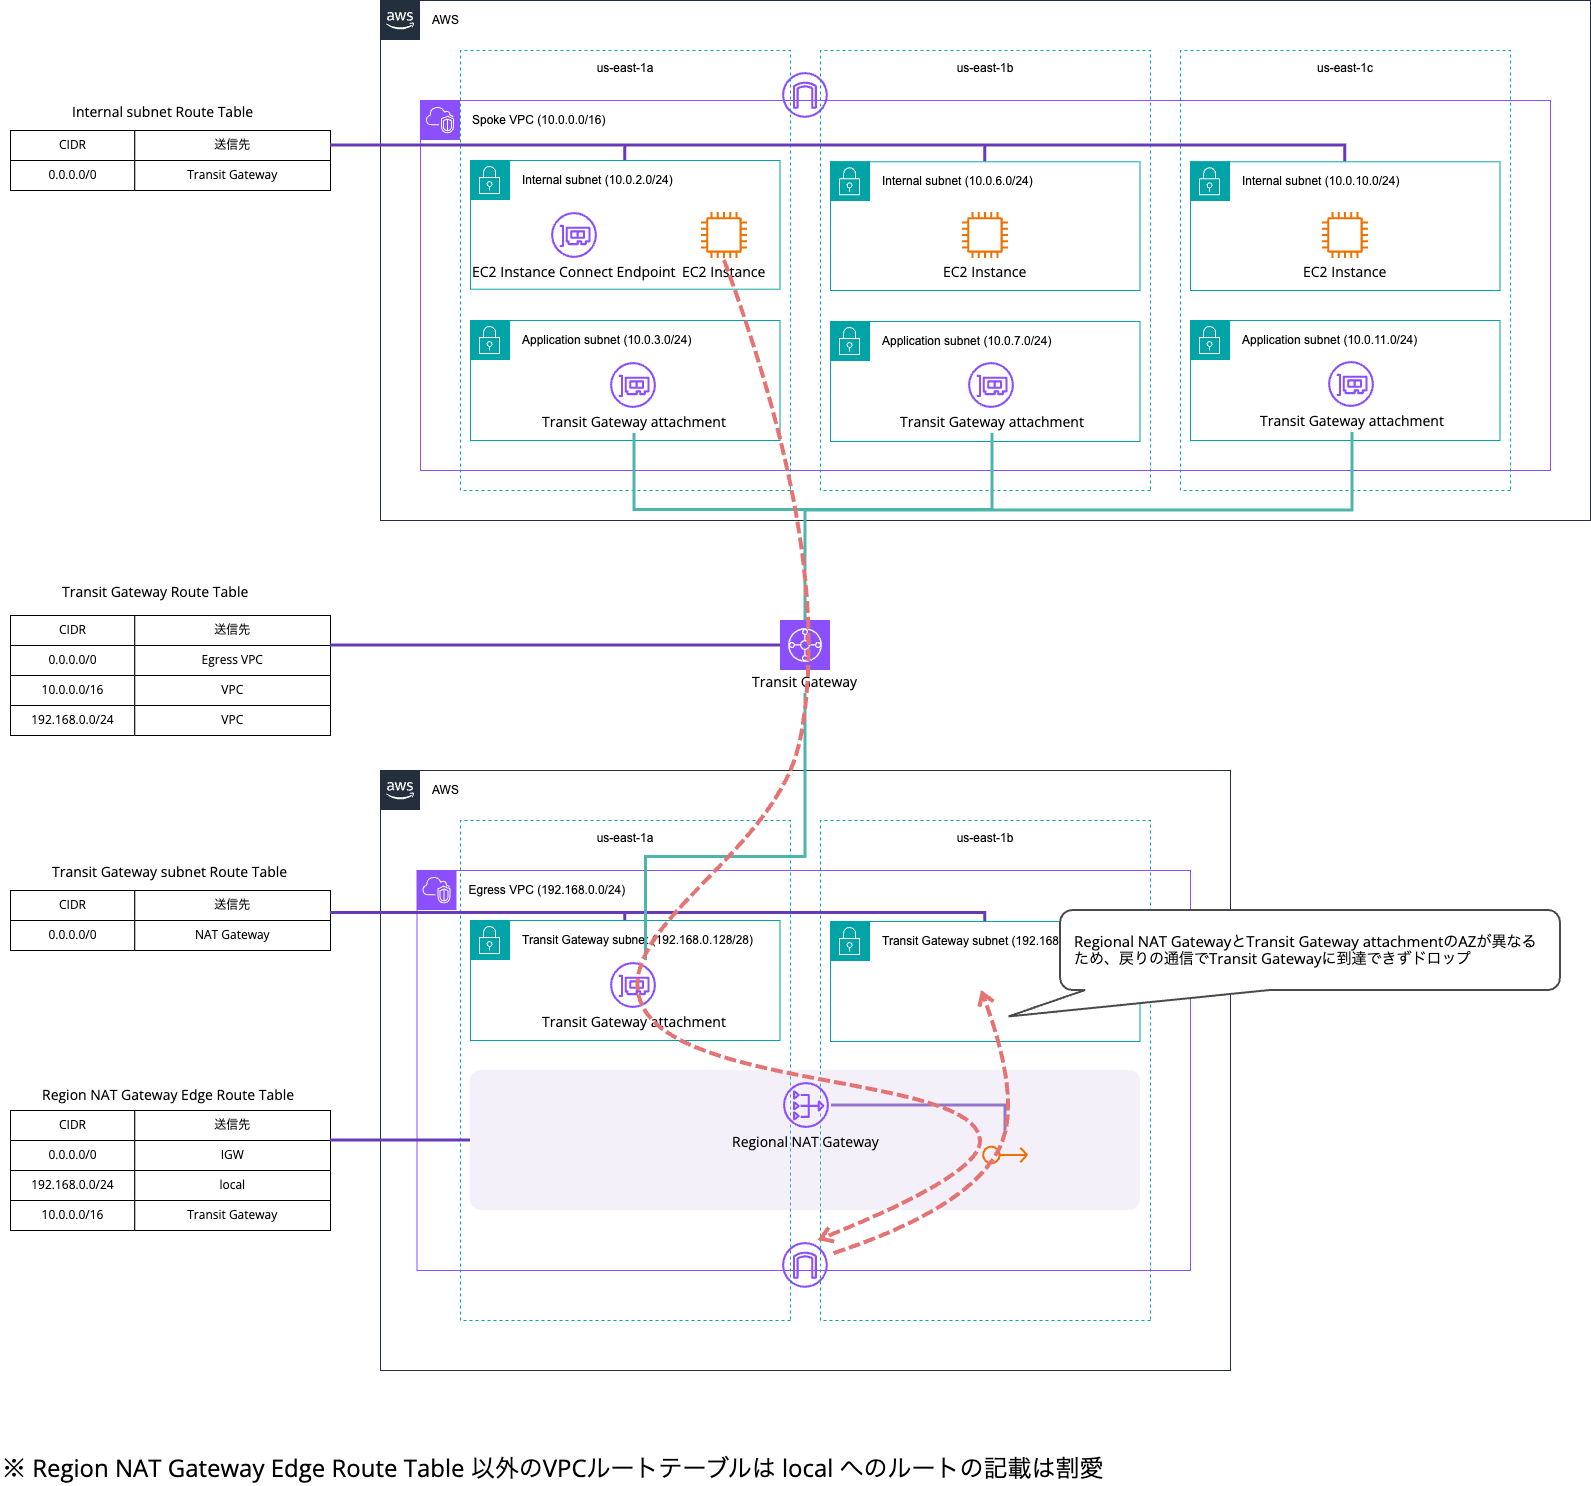Click the 0.0.0.0/0 cell in Transit Gateway subnet table

point(72,935)
